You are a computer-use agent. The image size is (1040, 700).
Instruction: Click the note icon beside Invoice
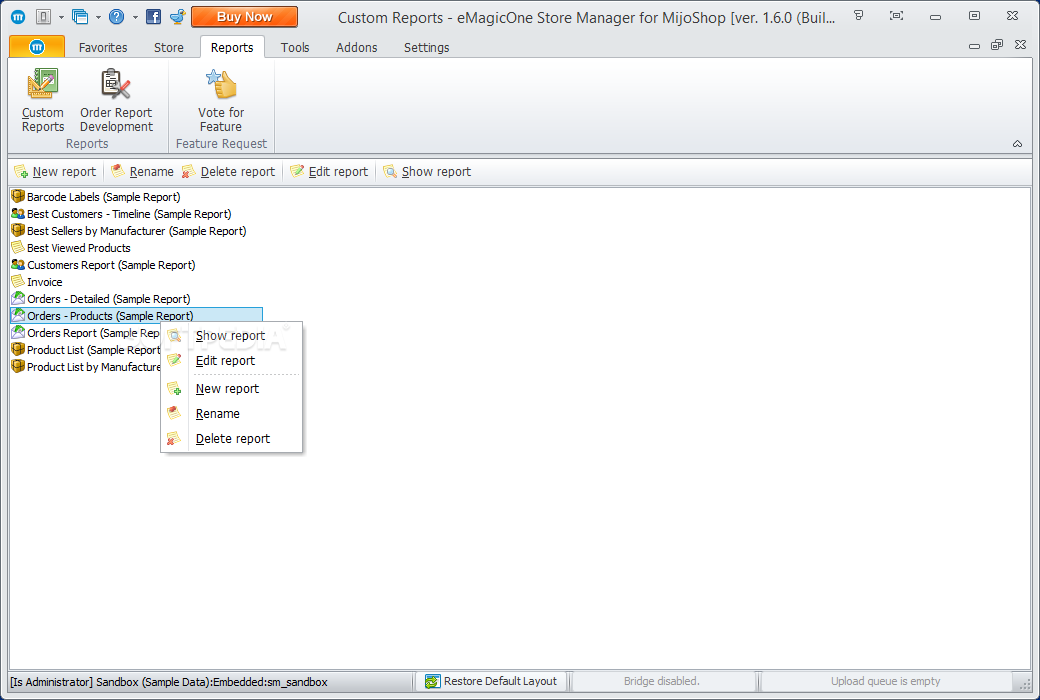click(x=18, y=281)
